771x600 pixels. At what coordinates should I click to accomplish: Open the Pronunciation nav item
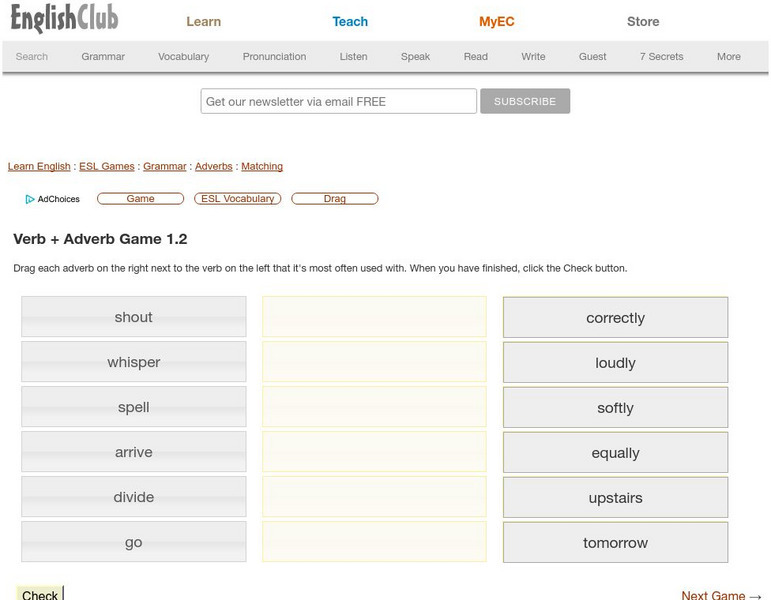coord(274,57)
